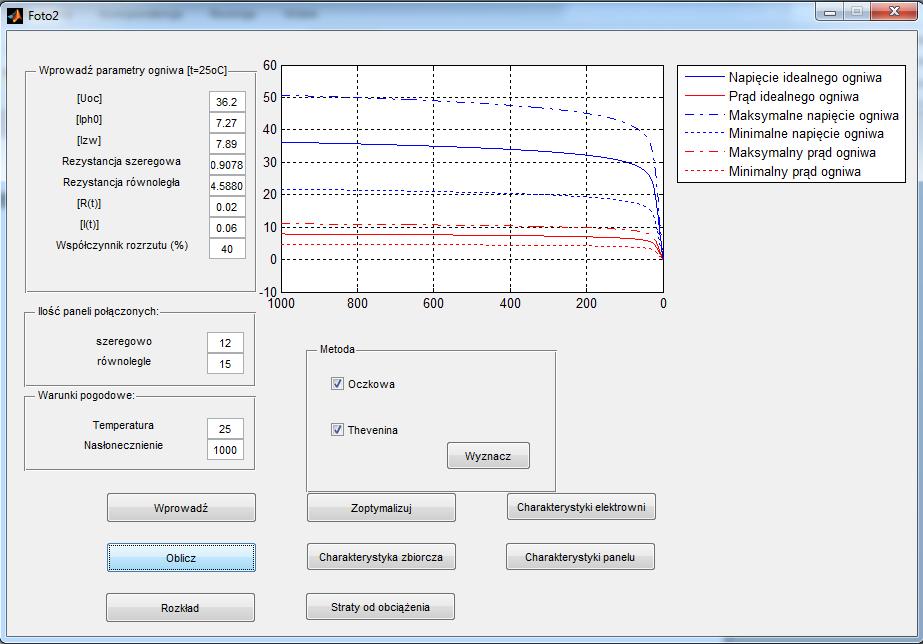
Task: Click legend entry Minimalne napięcie ogniwa
Action: coord(784,134)
